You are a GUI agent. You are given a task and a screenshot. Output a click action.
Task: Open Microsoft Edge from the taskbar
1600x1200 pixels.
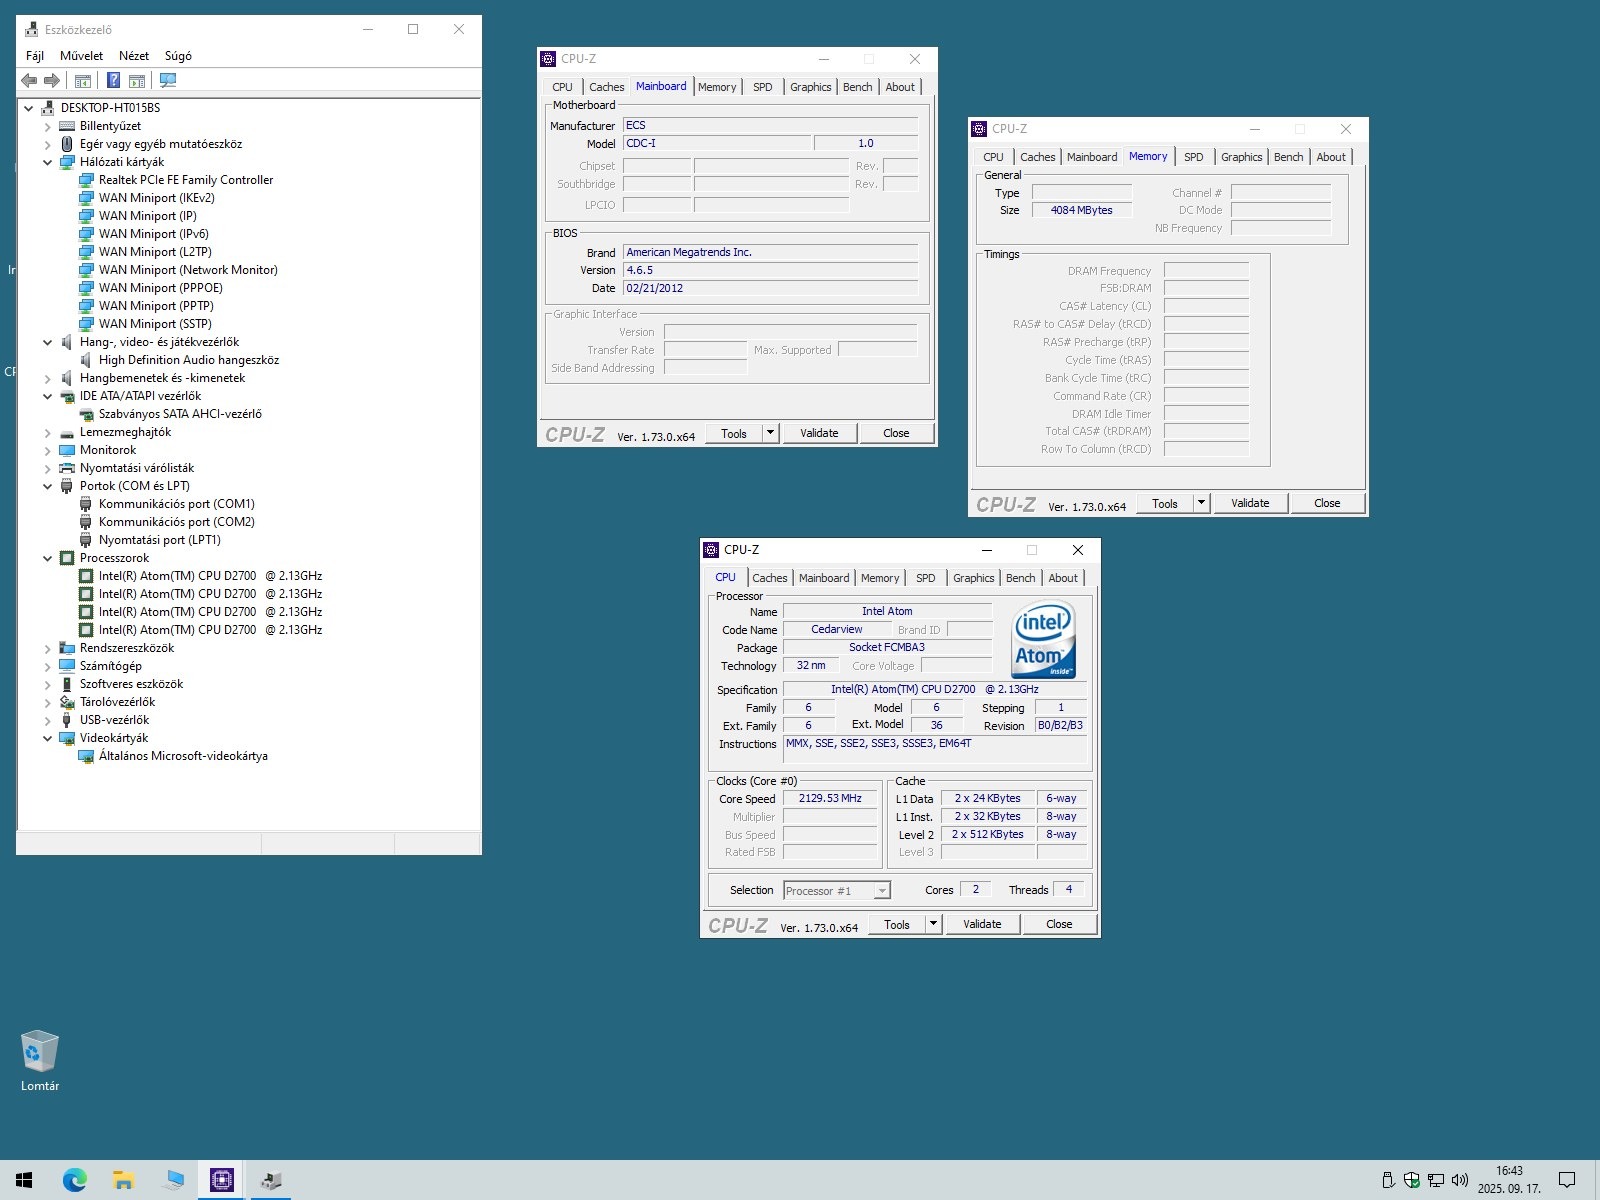click(x=75, y=1180)
